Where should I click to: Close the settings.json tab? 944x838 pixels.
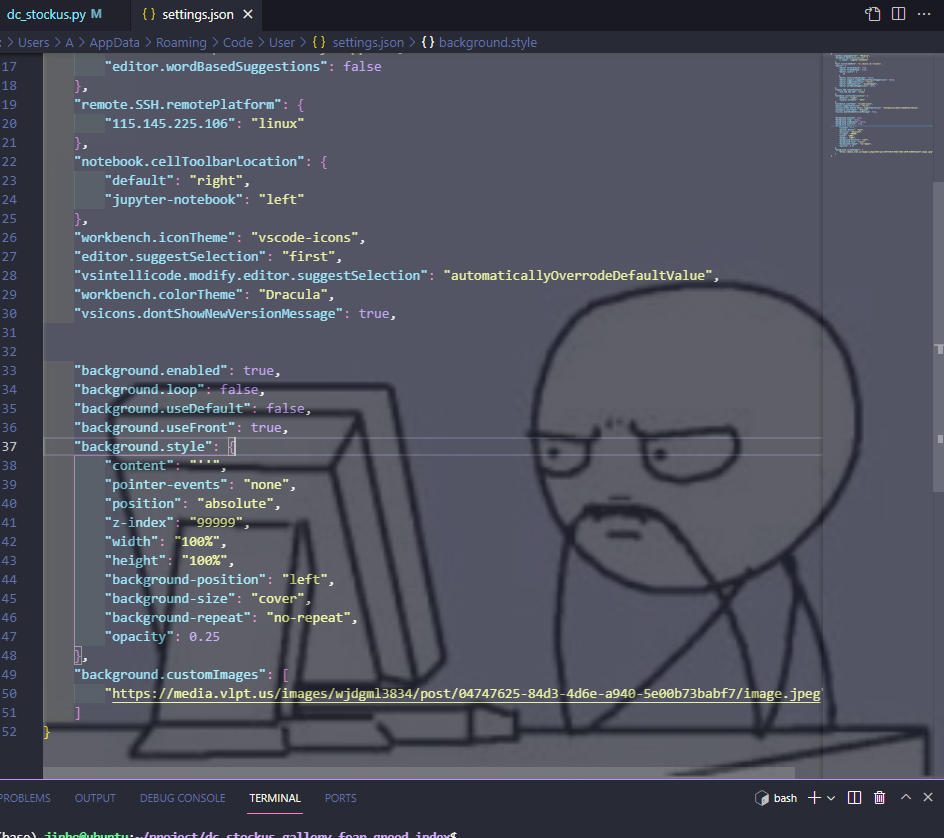click(247, 14)
